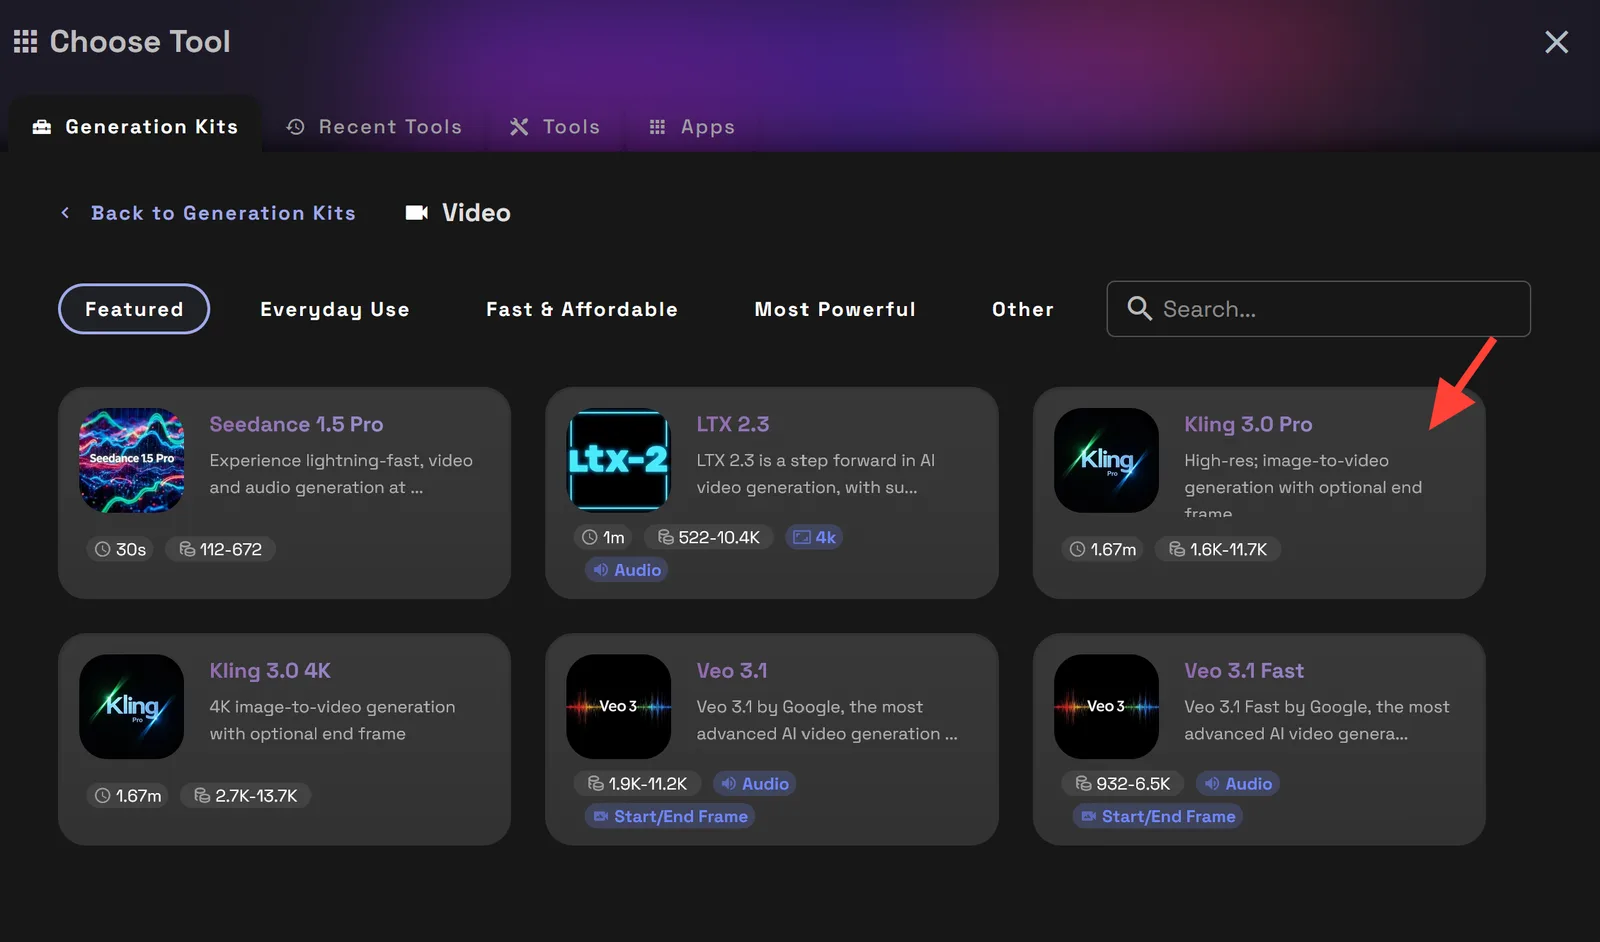The image size is (1600, 942).
Task: Click the video camera icon beside Video
Action: [416, 212]
